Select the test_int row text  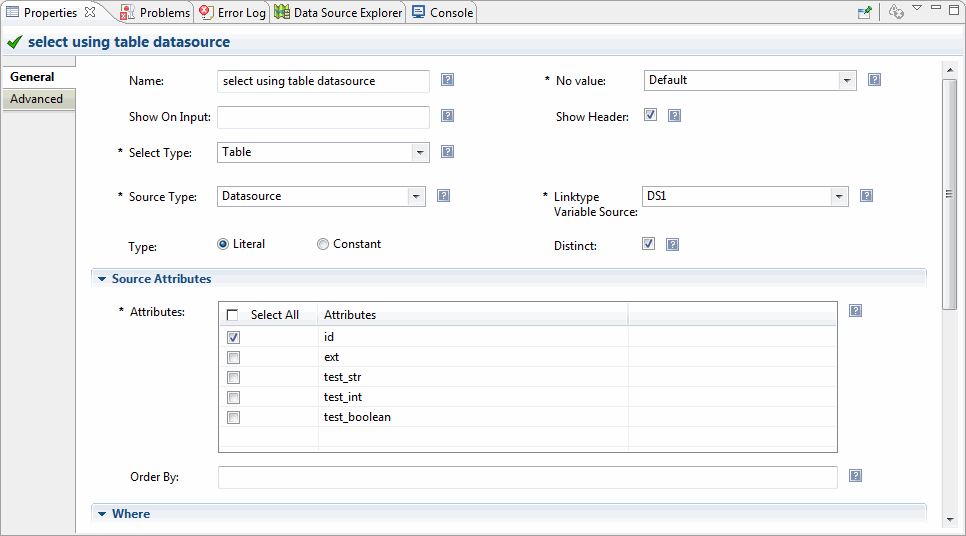point(343,397)
